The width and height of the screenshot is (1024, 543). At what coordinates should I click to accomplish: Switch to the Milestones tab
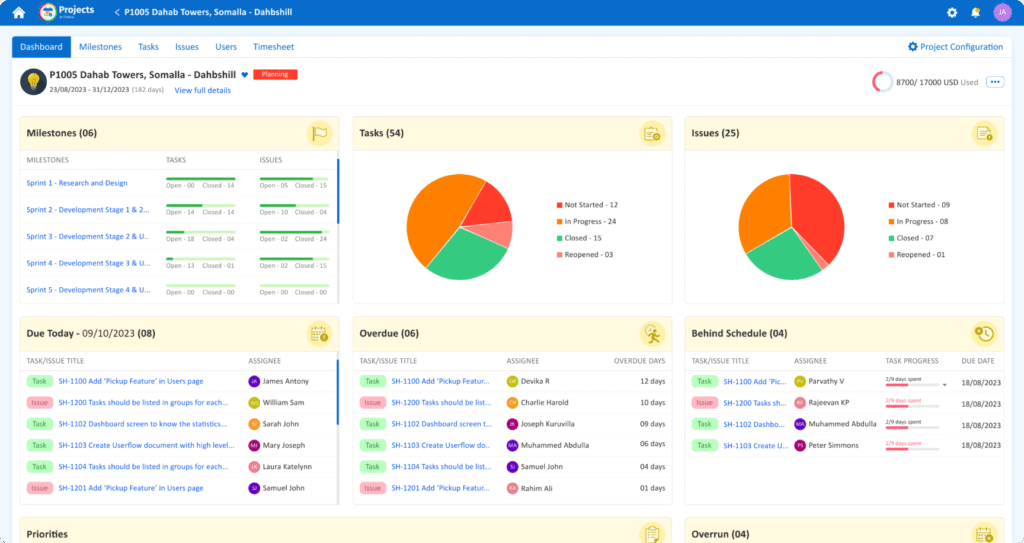coord(100,47)
